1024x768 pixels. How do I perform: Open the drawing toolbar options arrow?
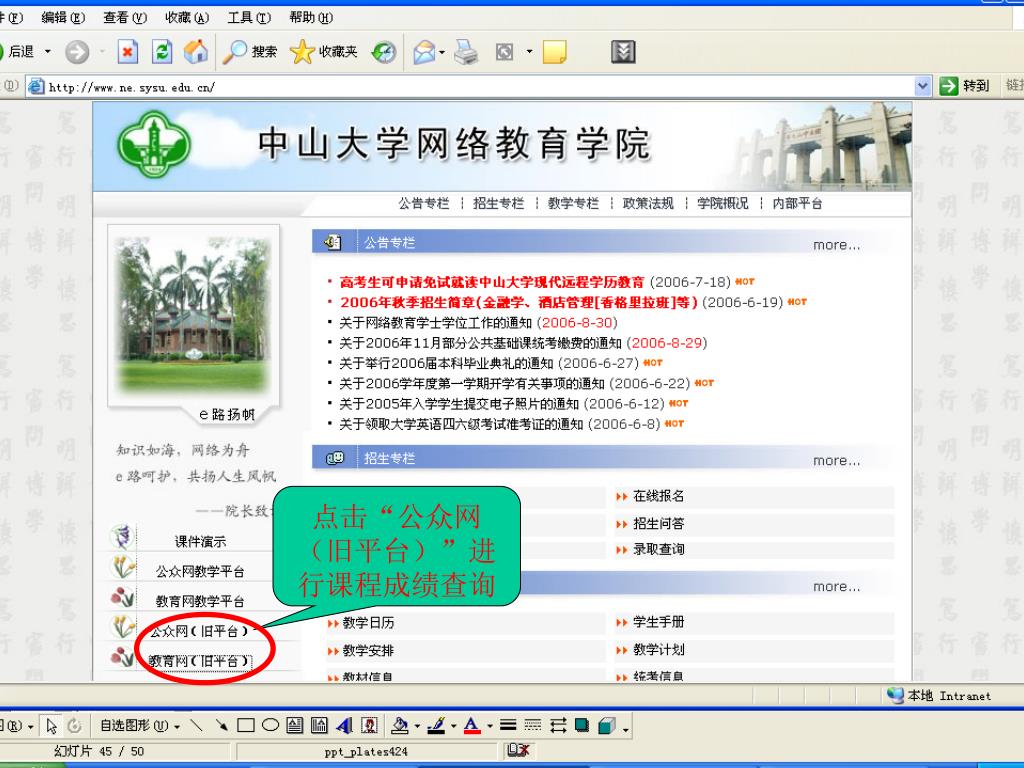626,729
